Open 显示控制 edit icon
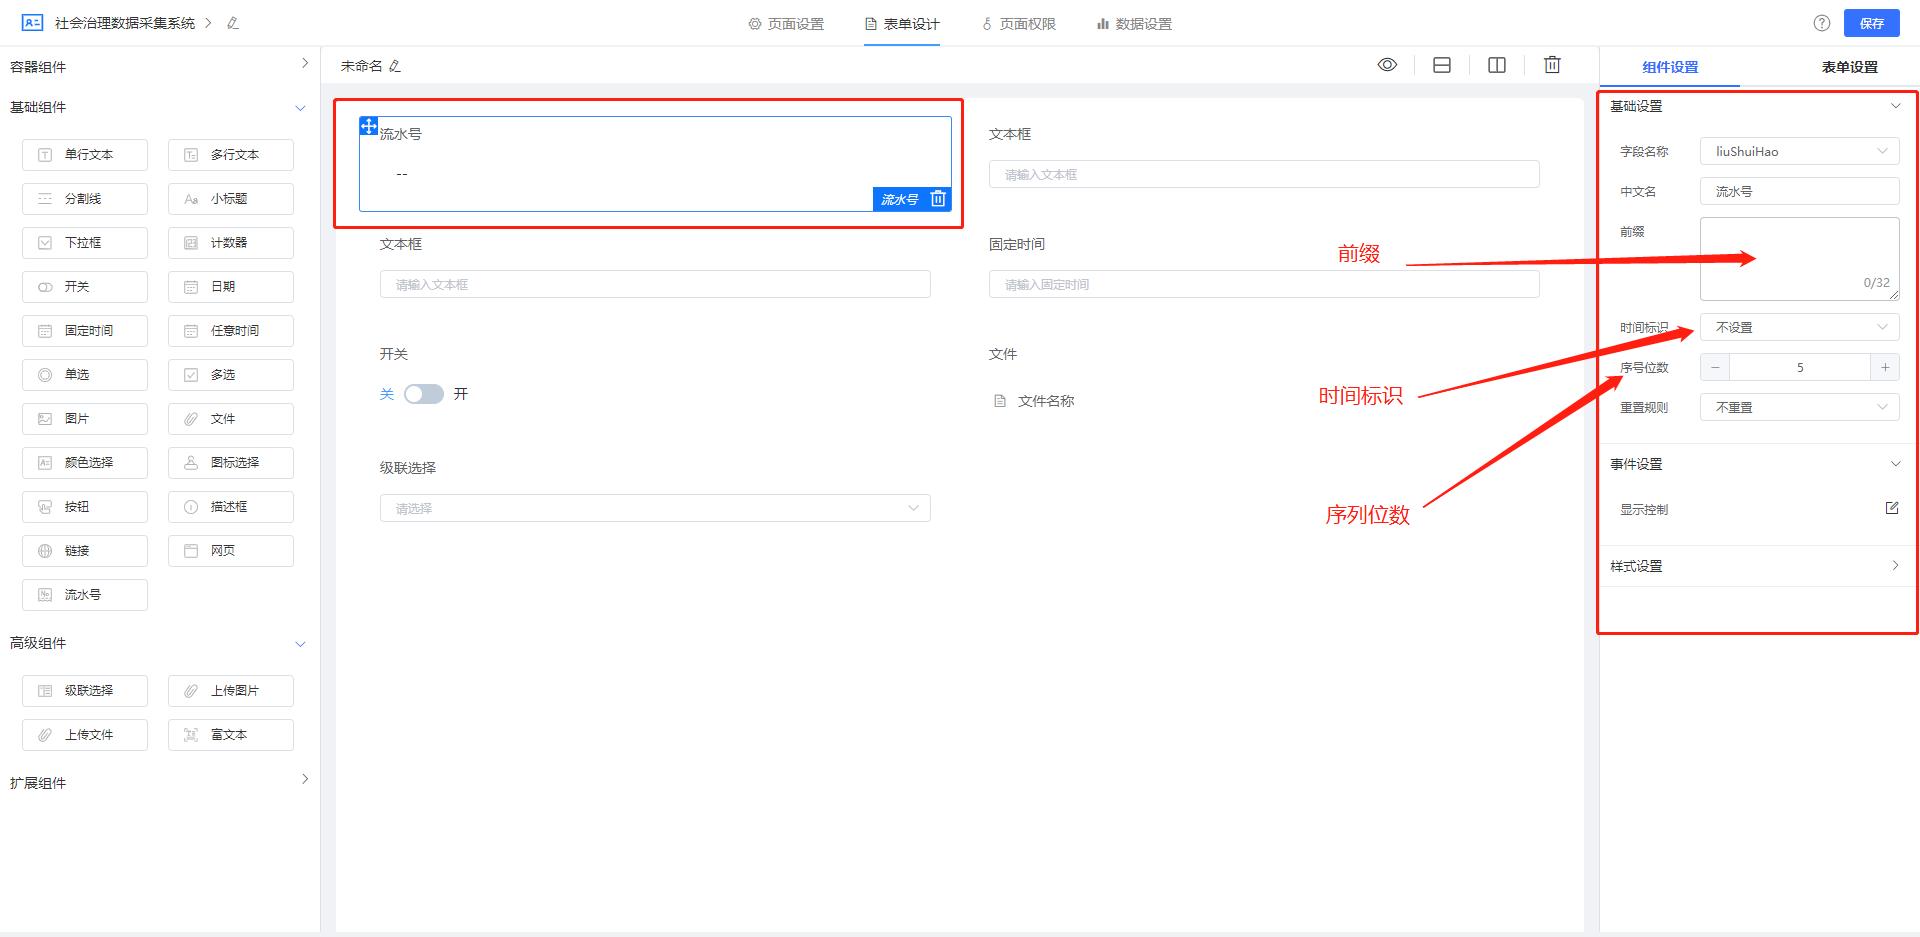 click(x=1892, y=508)
